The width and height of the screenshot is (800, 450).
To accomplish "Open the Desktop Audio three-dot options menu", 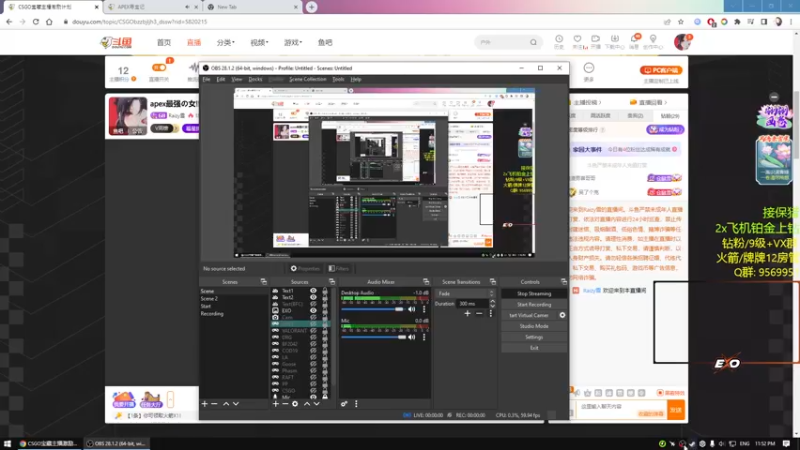I will [424, 309].
